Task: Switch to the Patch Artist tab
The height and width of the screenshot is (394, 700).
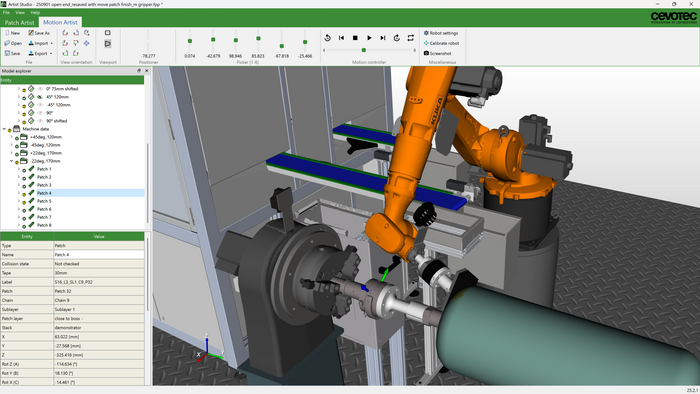Action: point(19,22)
